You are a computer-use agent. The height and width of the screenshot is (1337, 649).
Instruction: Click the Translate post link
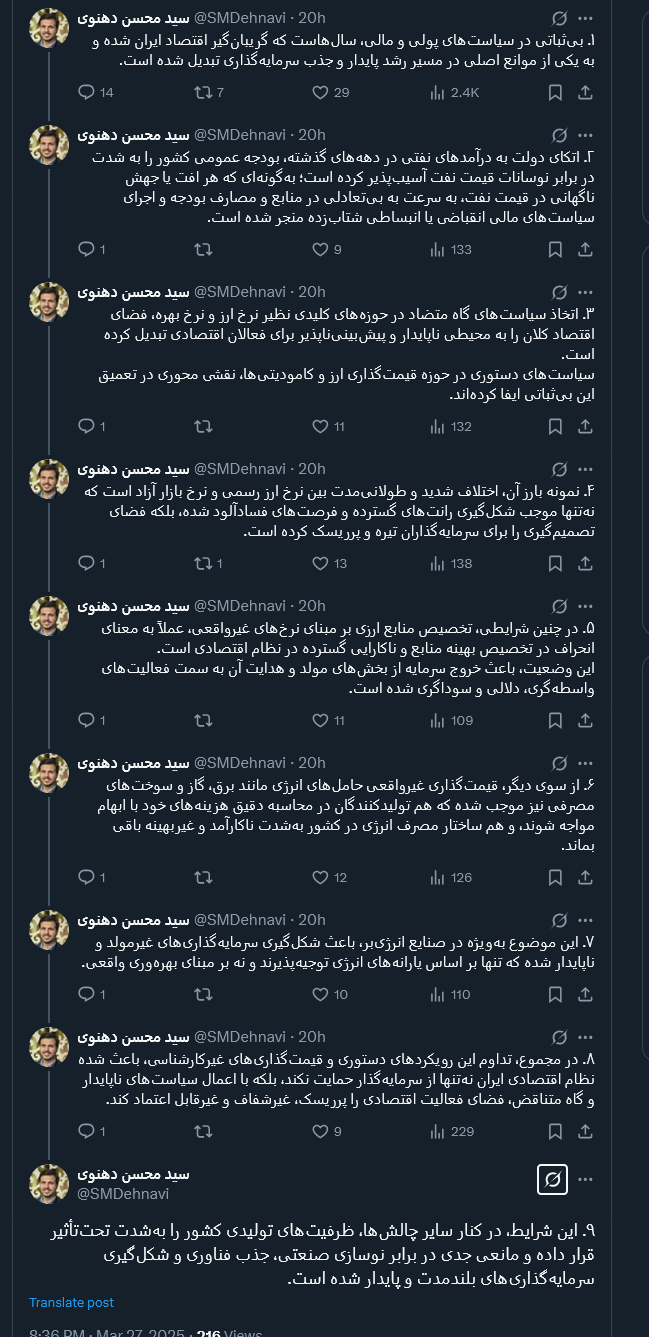click(x=71, y=1303)
